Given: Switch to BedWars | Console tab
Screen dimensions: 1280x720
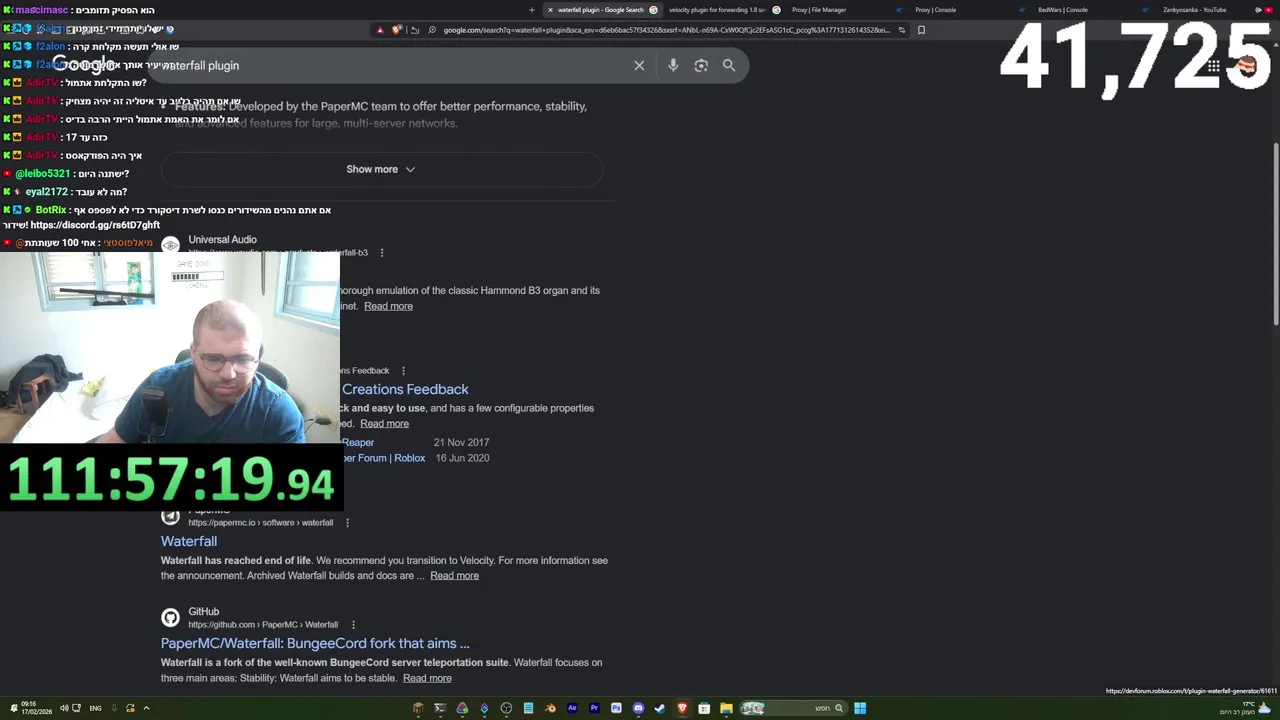Looking at the screenshot, I should 1062,10.
